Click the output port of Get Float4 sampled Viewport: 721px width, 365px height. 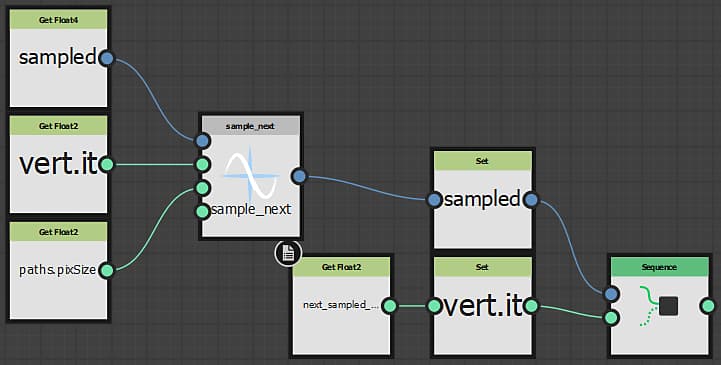106,58
